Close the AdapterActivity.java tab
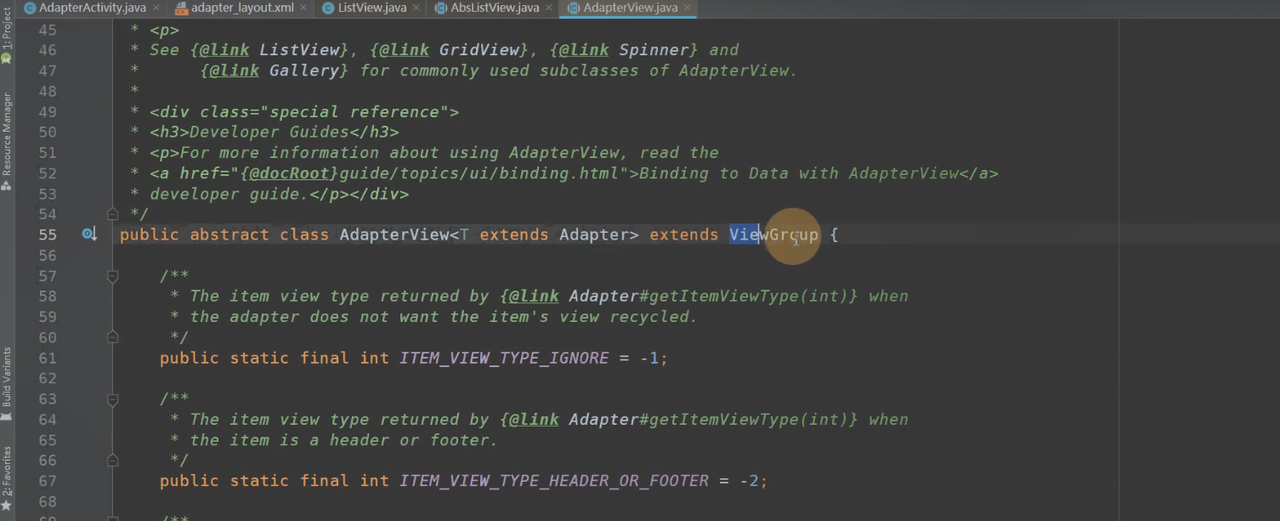 point(155,8)
